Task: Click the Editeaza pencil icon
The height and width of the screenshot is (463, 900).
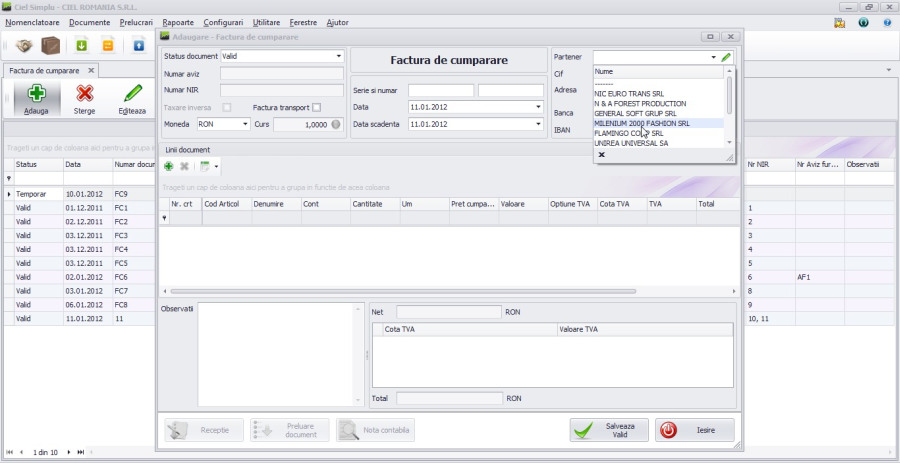Action: pyautogui.click(x=132, y=95)
